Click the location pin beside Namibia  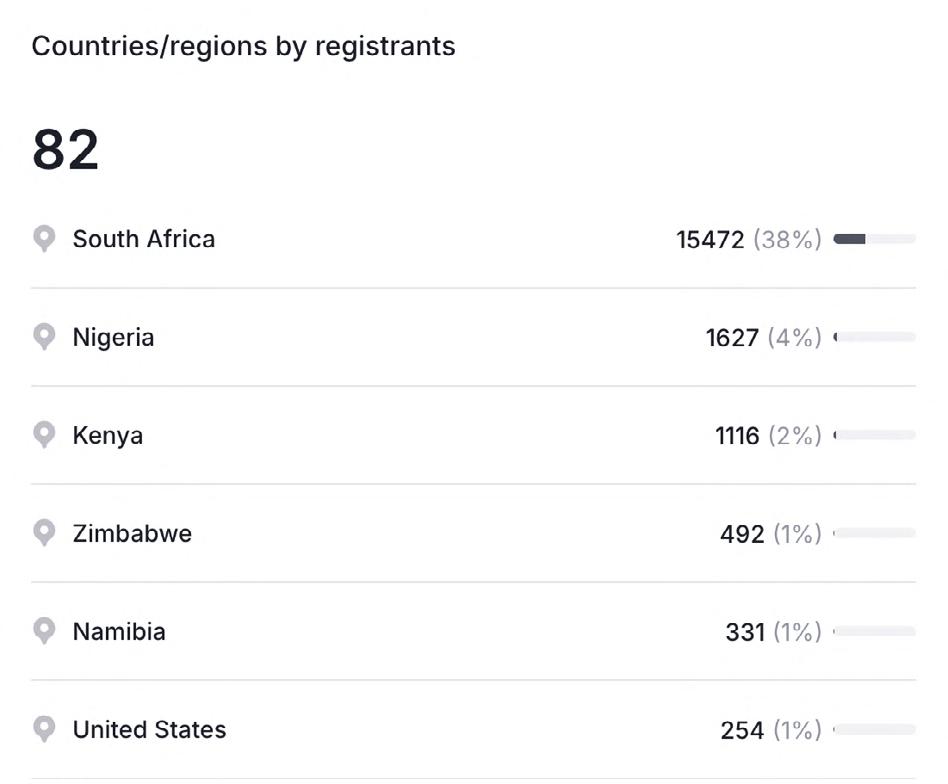[x=44, y=631]
